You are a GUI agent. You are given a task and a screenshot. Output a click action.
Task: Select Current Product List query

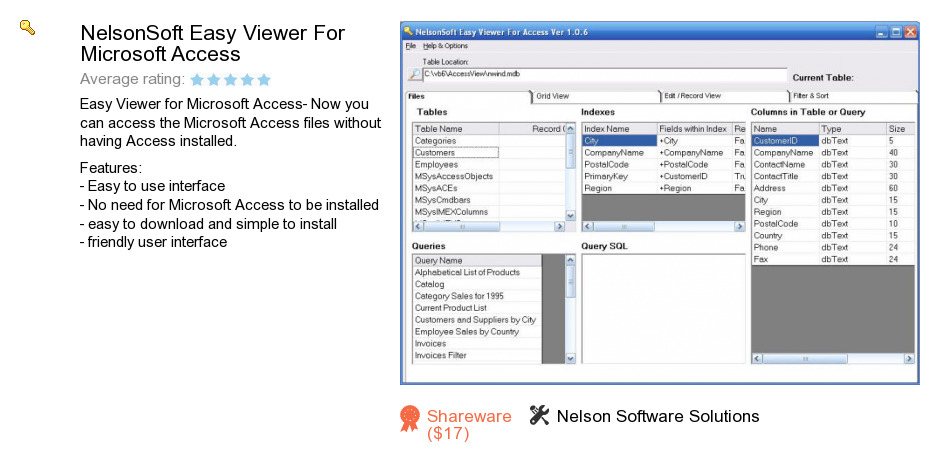pyautogui.click(x=477, y=308)
